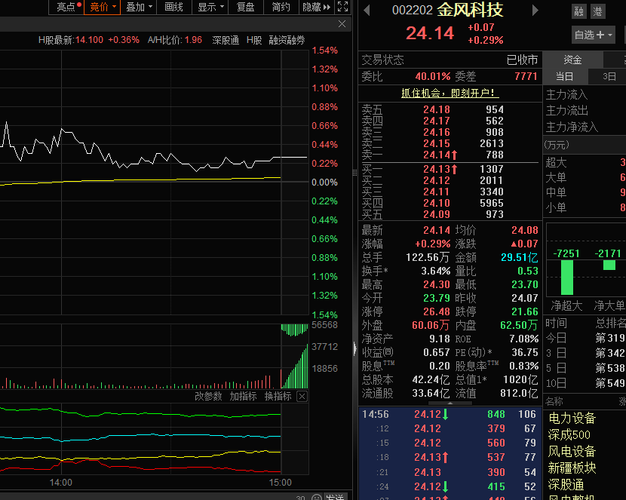Switch to 简约 simple view
This screenshot has width=626, height=500.
tap(281, 7)
